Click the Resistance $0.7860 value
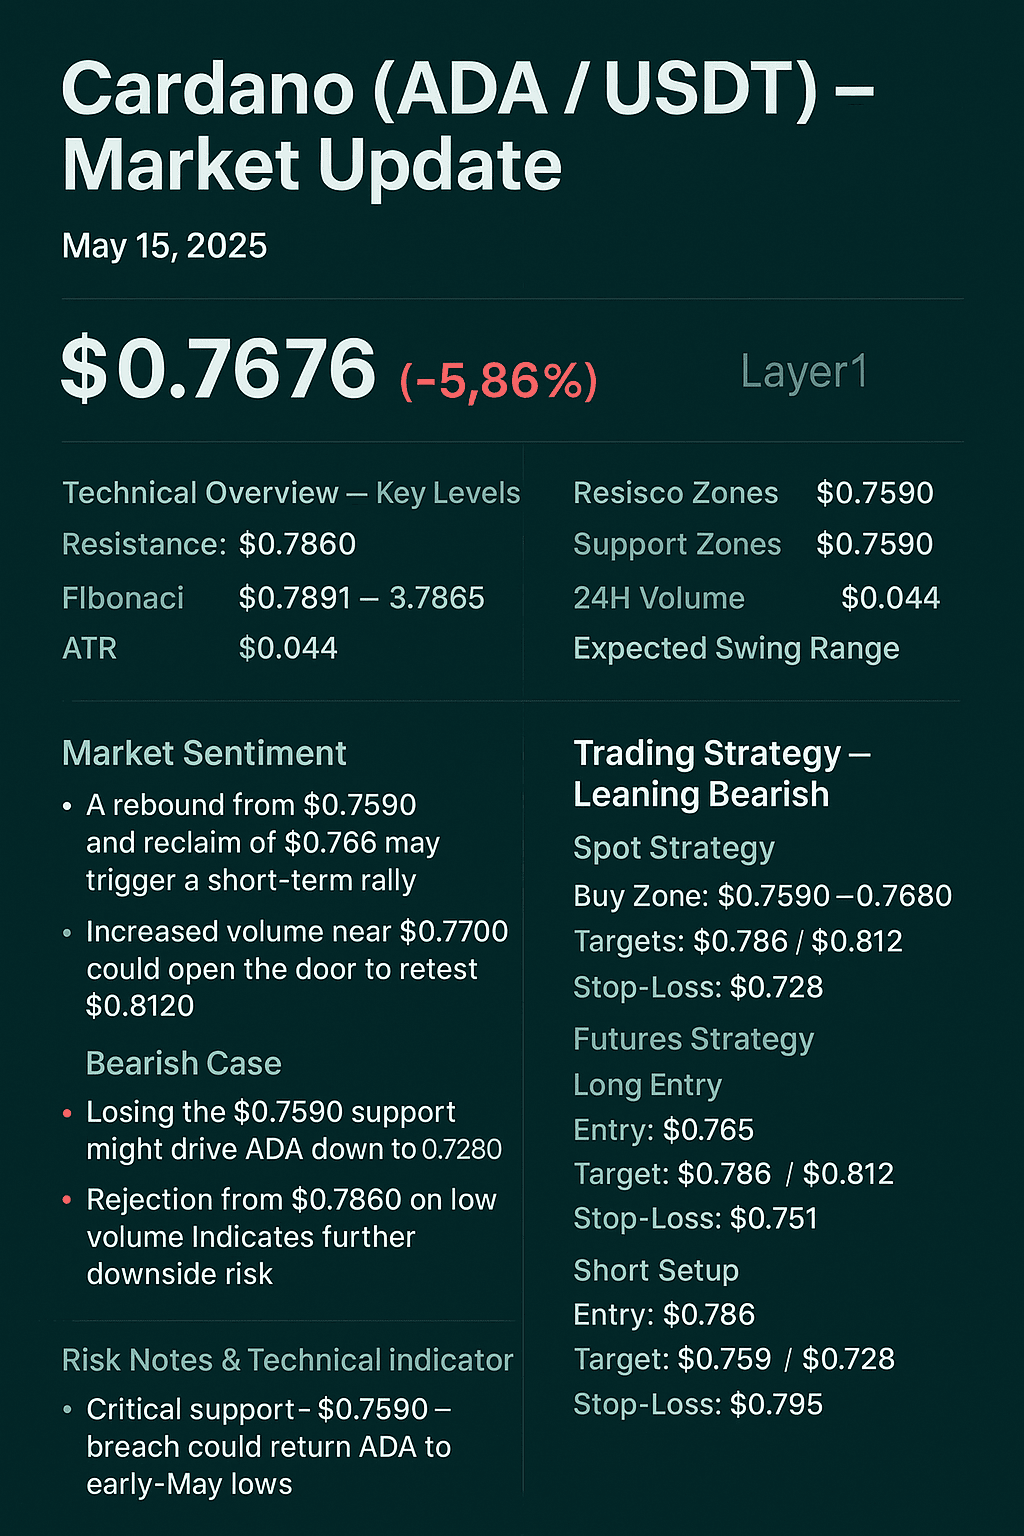Viewport: 1024px width, 1536px height. tap(297, 544)
